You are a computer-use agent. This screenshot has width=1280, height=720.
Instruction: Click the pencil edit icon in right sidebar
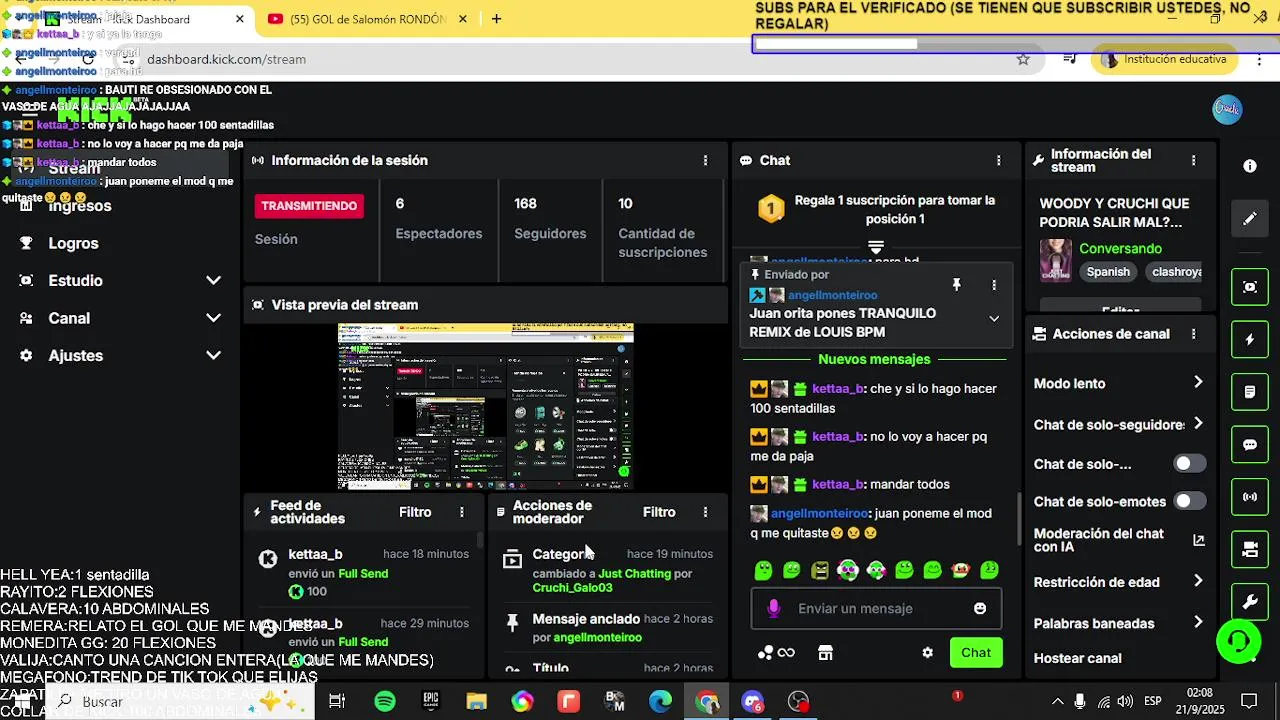click(x=1250, y=218)
